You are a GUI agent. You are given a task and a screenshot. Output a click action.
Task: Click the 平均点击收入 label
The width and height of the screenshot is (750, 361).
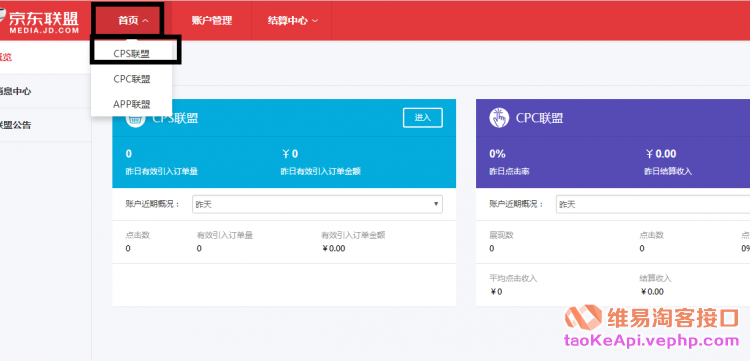pyautogui.click(x=513, y=278)
